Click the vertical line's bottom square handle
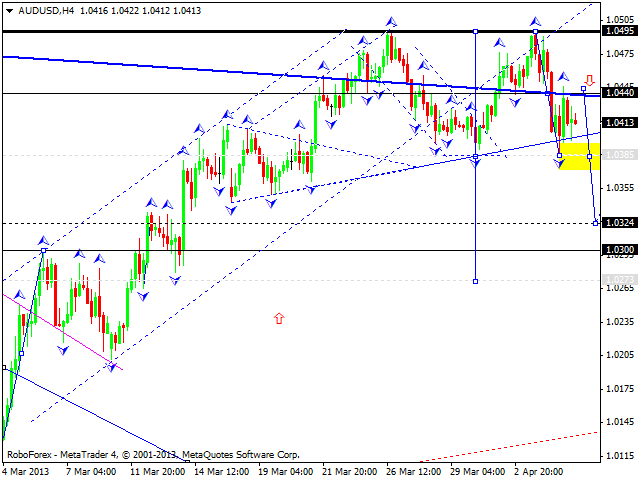 pyautogui.click(x=475, y=281)
